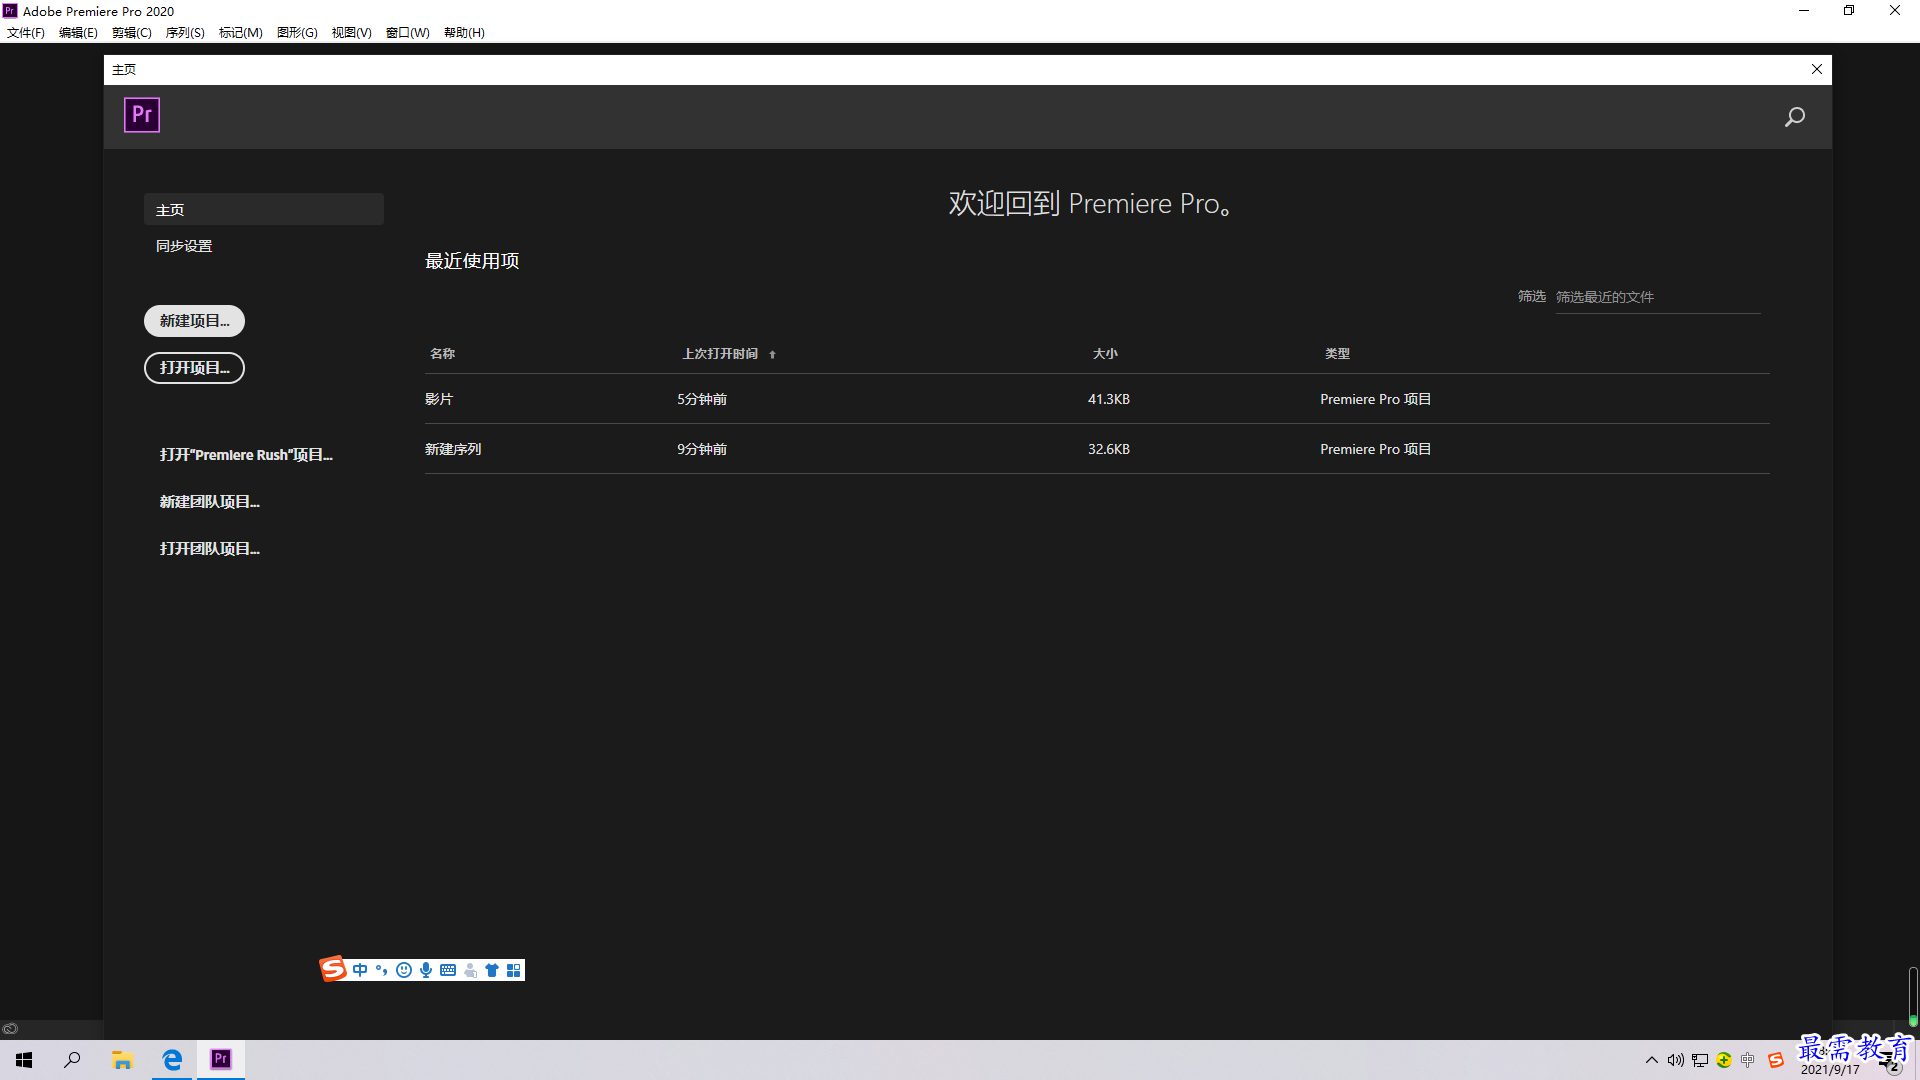The image size is (1920, 1080).
Task: Click the 2021/9/17 date in taskbar
Action: (1830, 1070)
